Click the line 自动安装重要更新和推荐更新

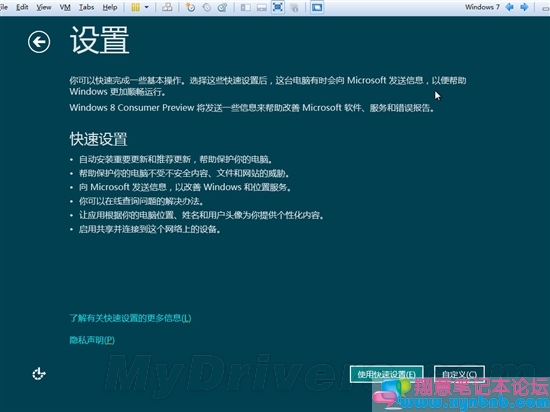coord(175,160)
